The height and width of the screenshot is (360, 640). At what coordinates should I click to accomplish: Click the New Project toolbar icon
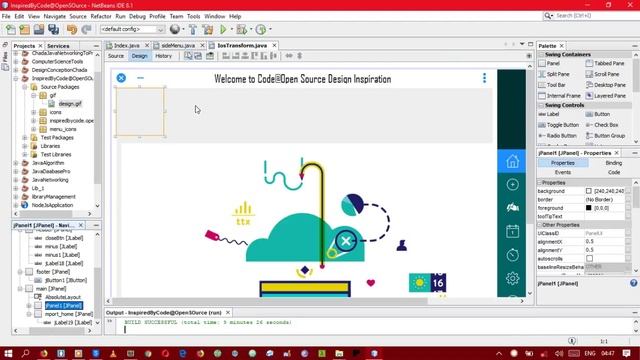[24, 29]
